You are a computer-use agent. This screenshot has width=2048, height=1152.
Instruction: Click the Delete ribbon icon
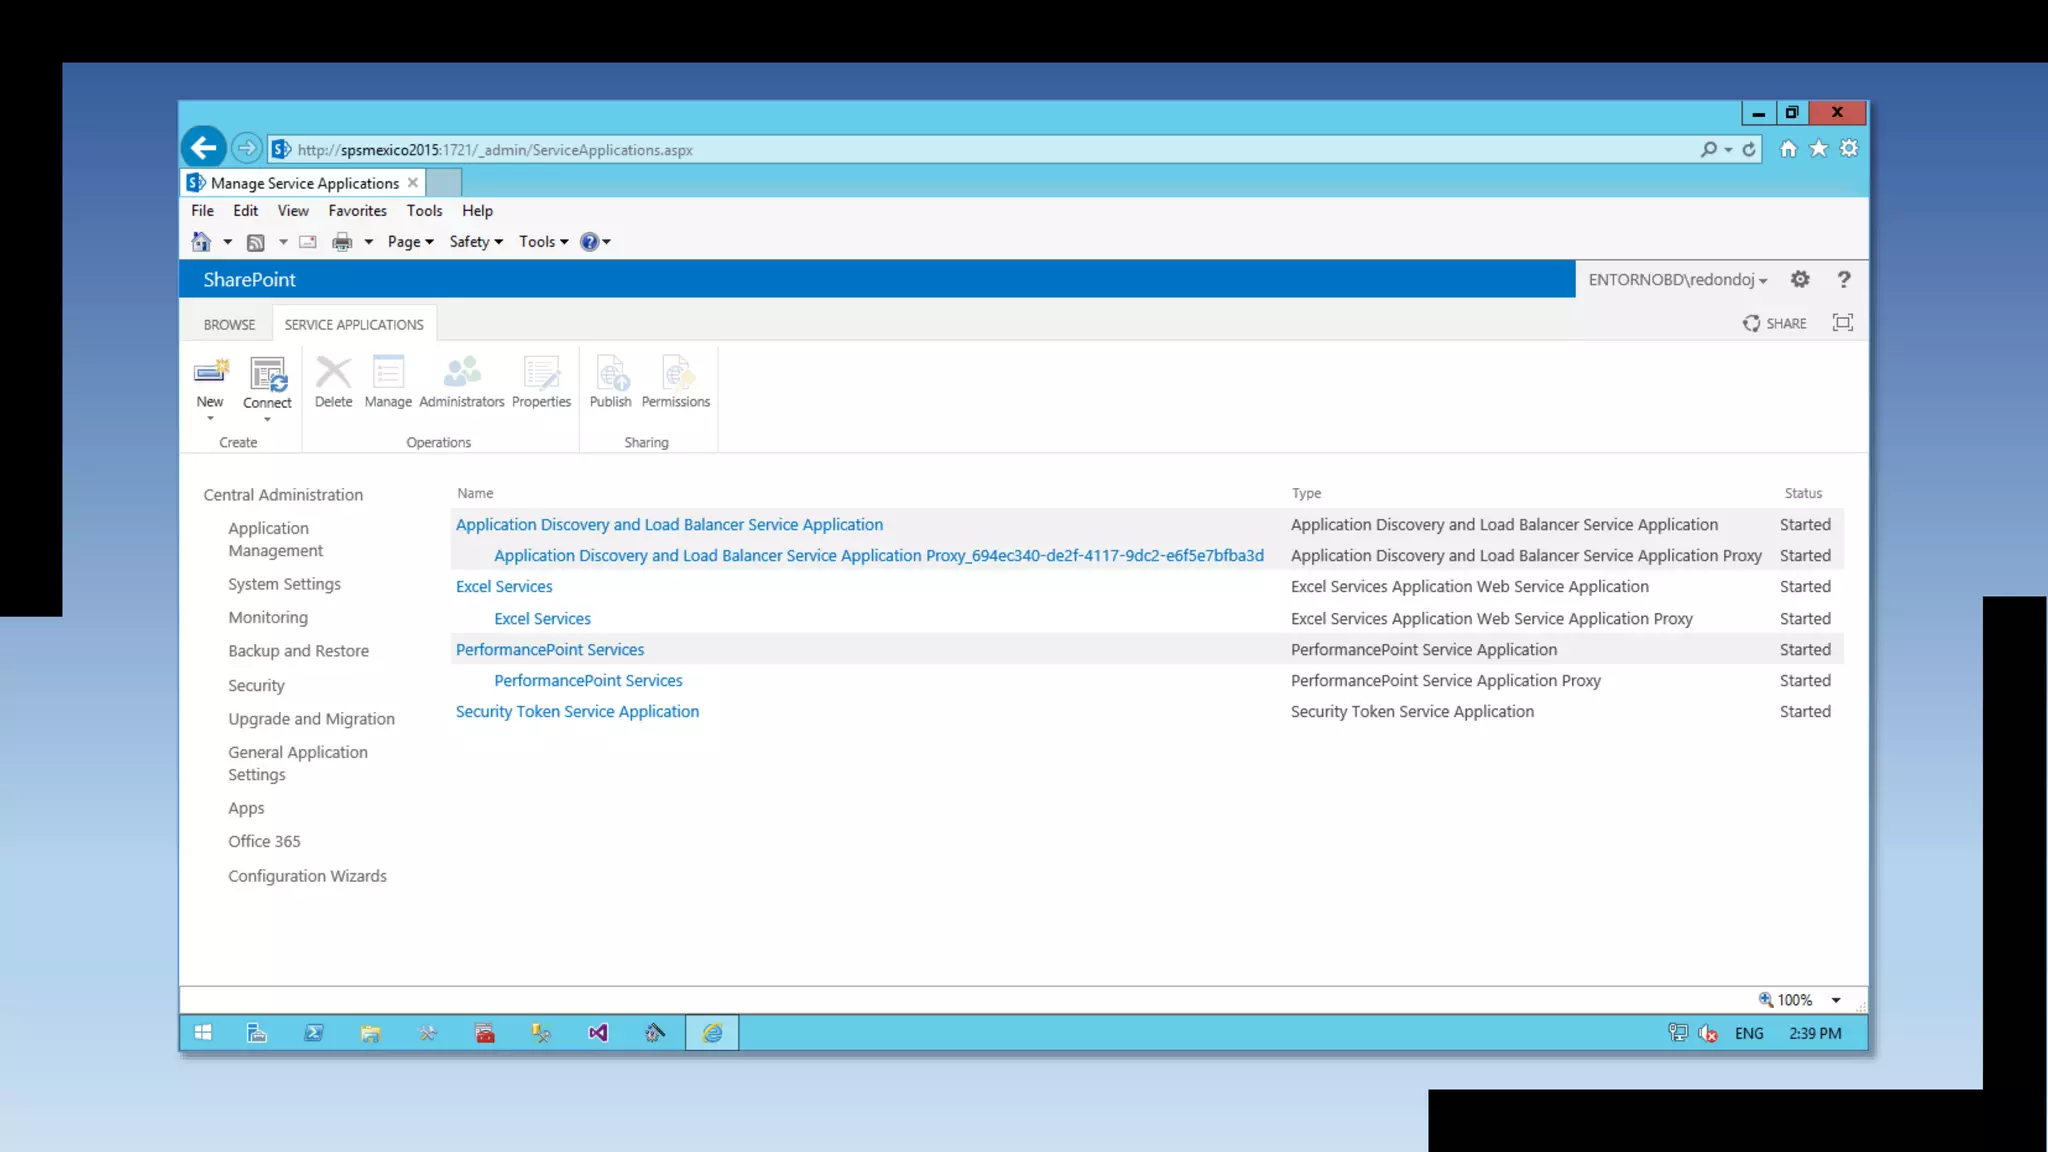(x=333, y=374)
